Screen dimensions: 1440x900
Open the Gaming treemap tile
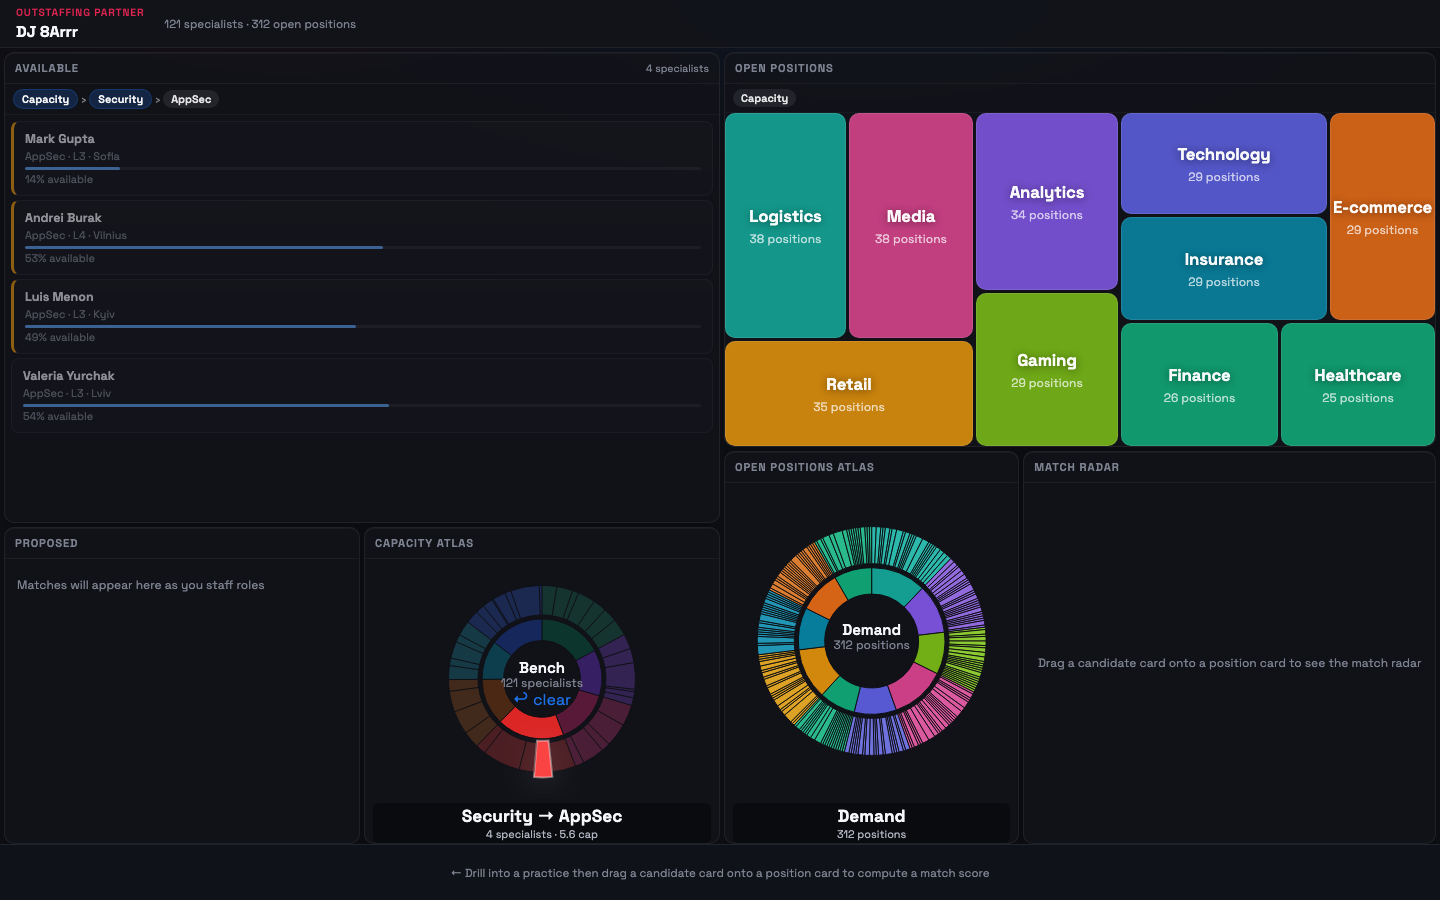pos(1047,369)
